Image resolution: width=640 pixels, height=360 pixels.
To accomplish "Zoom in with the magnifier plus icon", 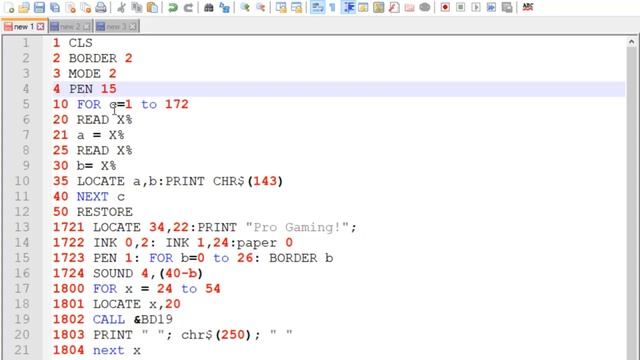I will coord(245,7).
